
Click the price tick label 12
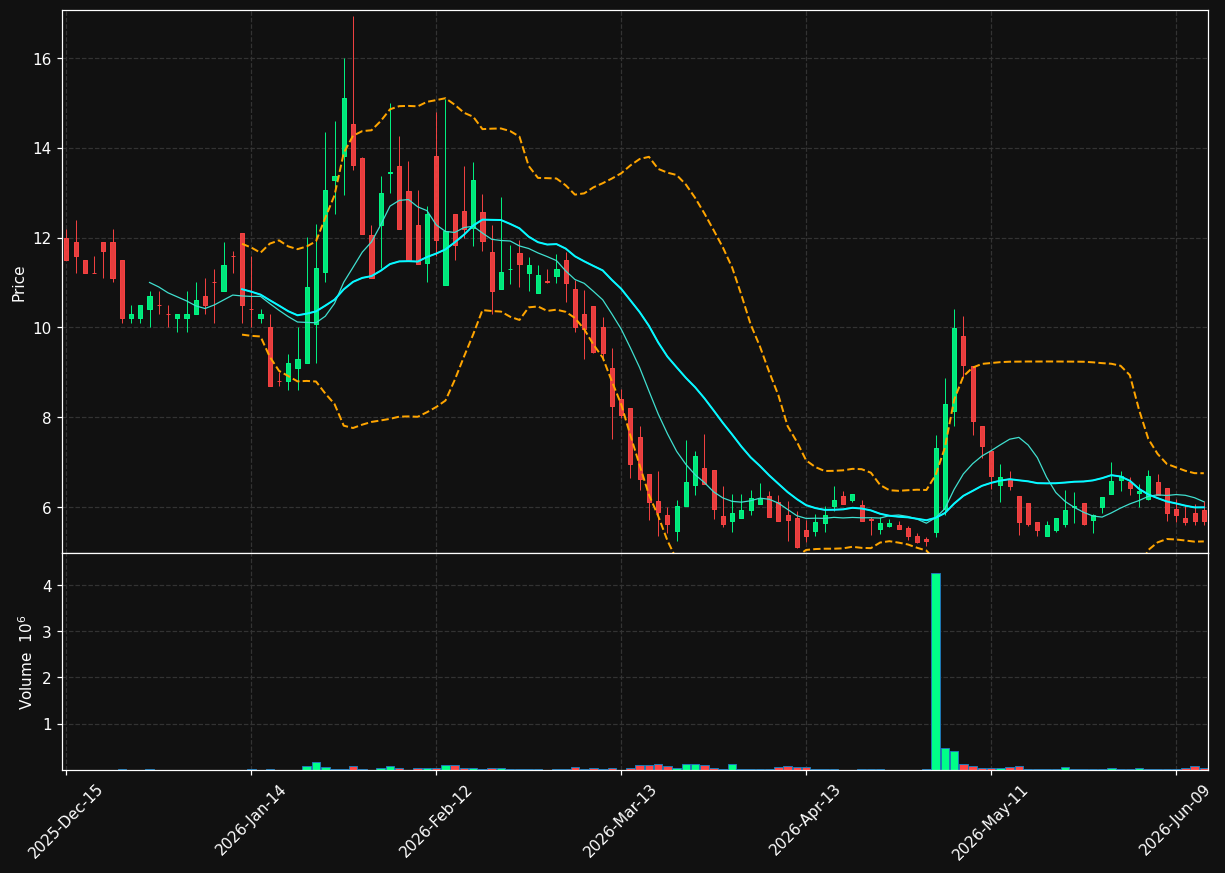[x=43, y=238]
